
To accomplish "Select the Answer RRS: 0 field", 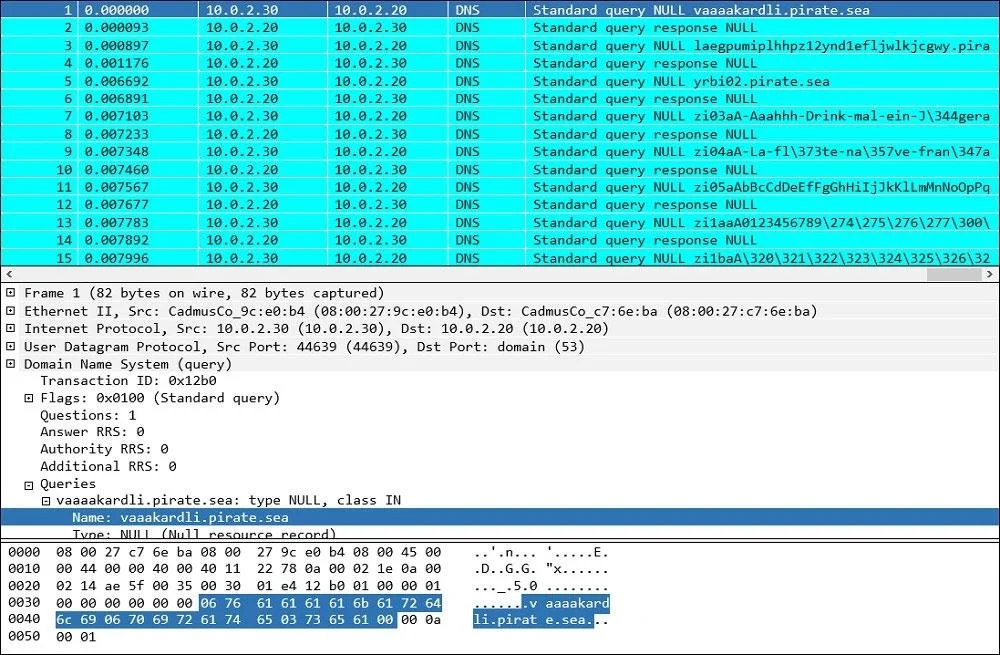I will [x=92, y=432].
